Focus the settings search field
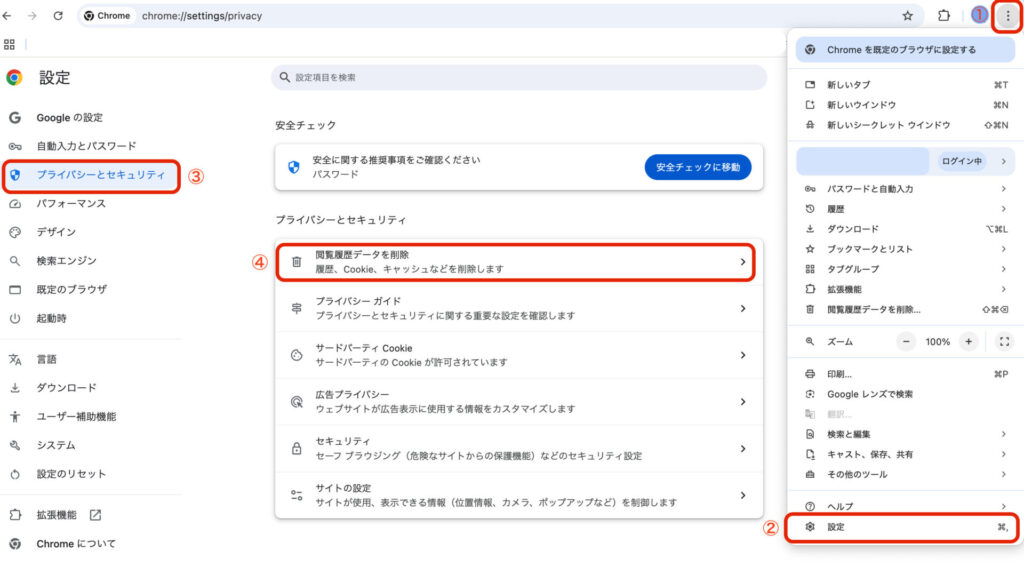Viewport: 1024px width, 575px height. [x=519, y=77]
